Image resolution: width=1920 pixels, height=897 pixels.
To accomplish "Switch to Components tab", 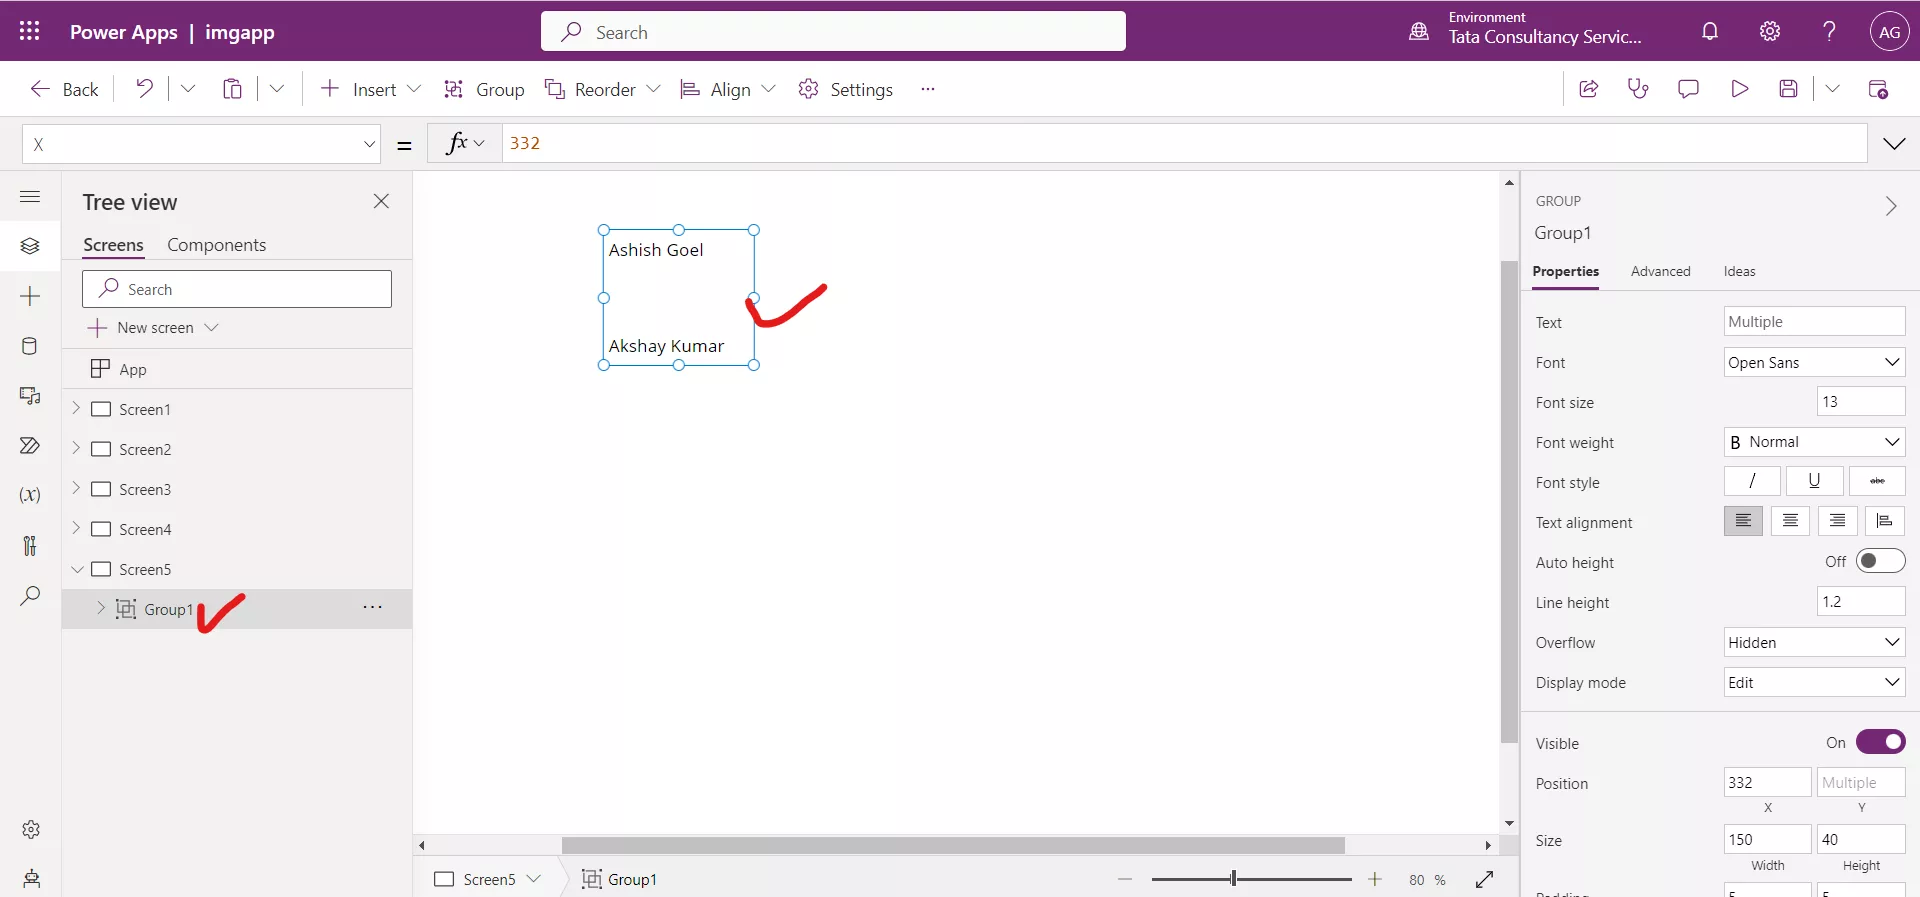I will tap(216, 245).
